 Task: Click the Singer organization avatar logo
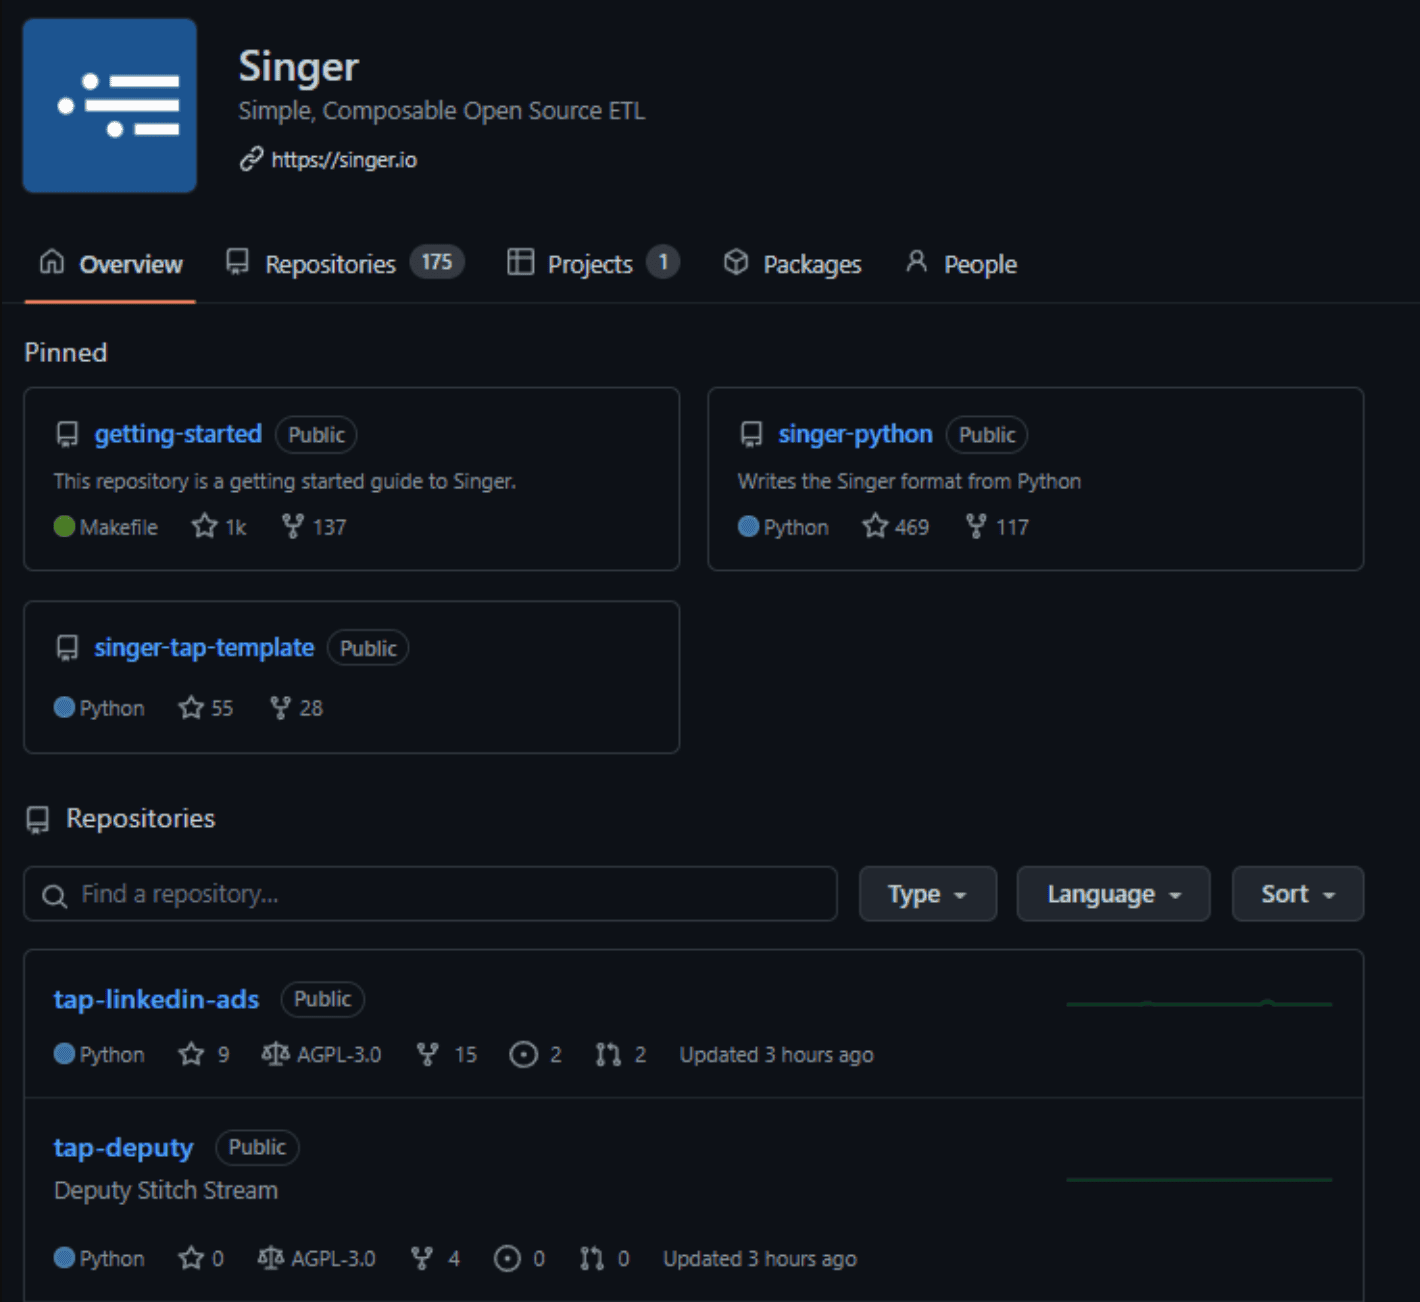coord(110,105)
